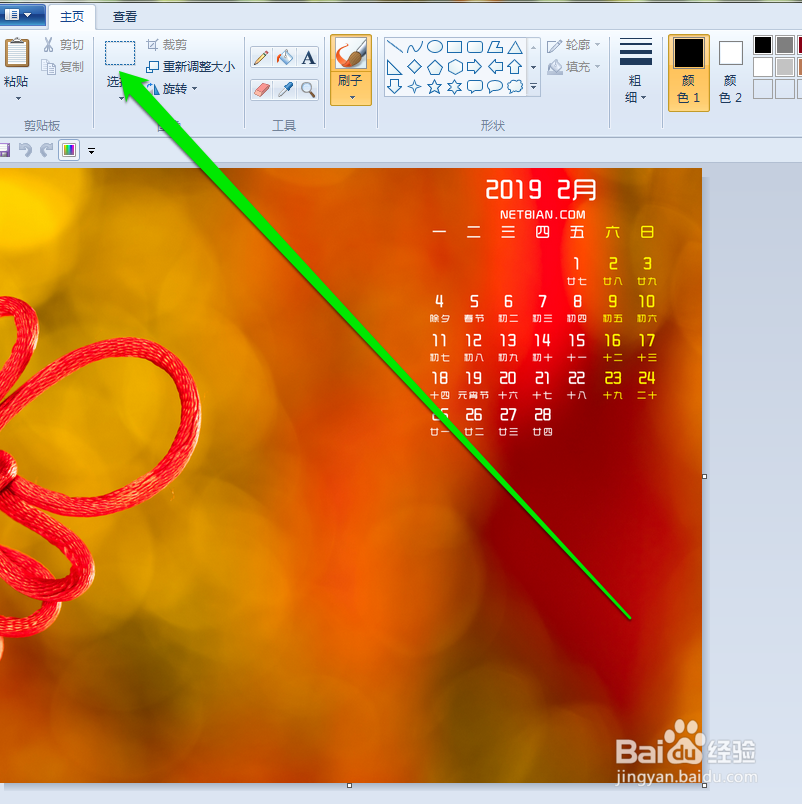Click the canvas bottom-edge resize handle
This screenshot has height=804, width=802.
(x=349, y=786)
